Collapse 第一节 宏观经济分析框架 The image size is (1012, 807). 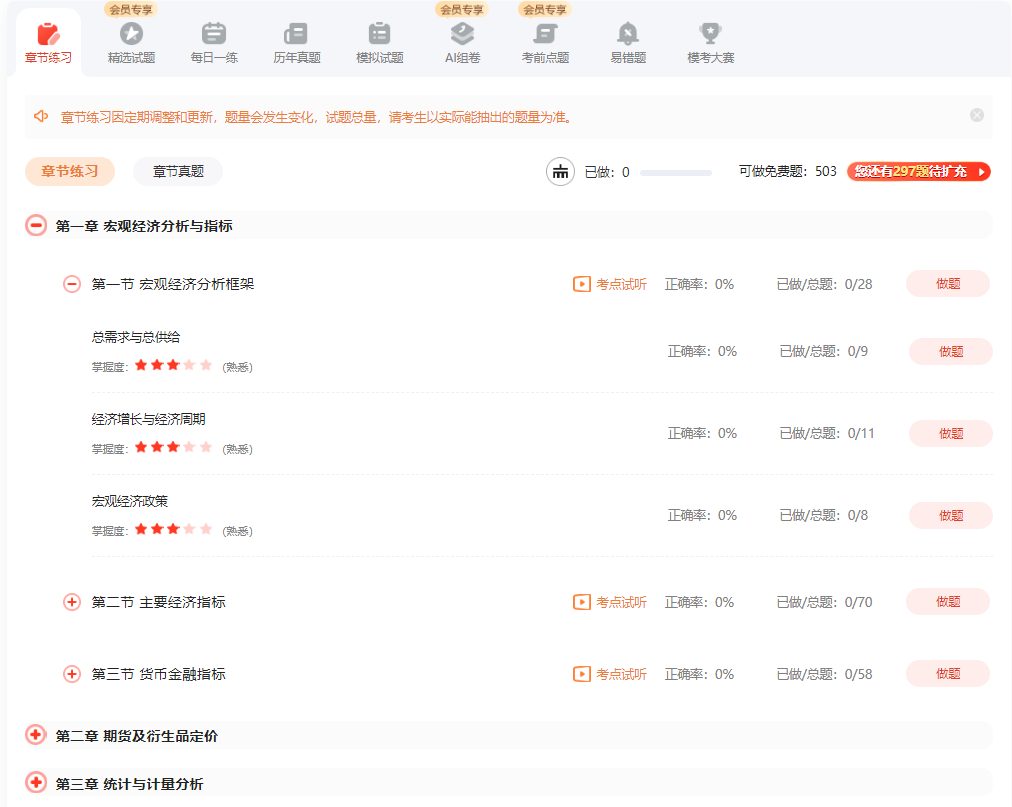(72, 284)
